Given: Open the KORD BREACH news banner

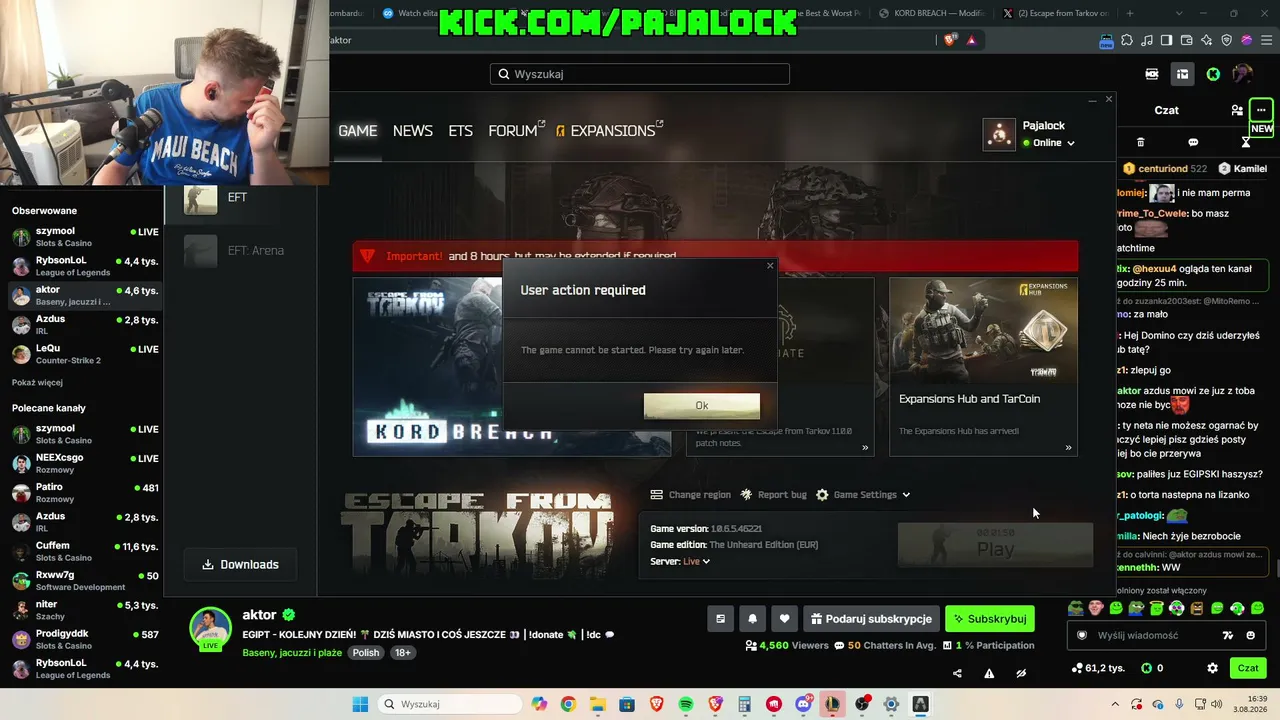Looking at the screenshot, I should [x=512, y=366].
